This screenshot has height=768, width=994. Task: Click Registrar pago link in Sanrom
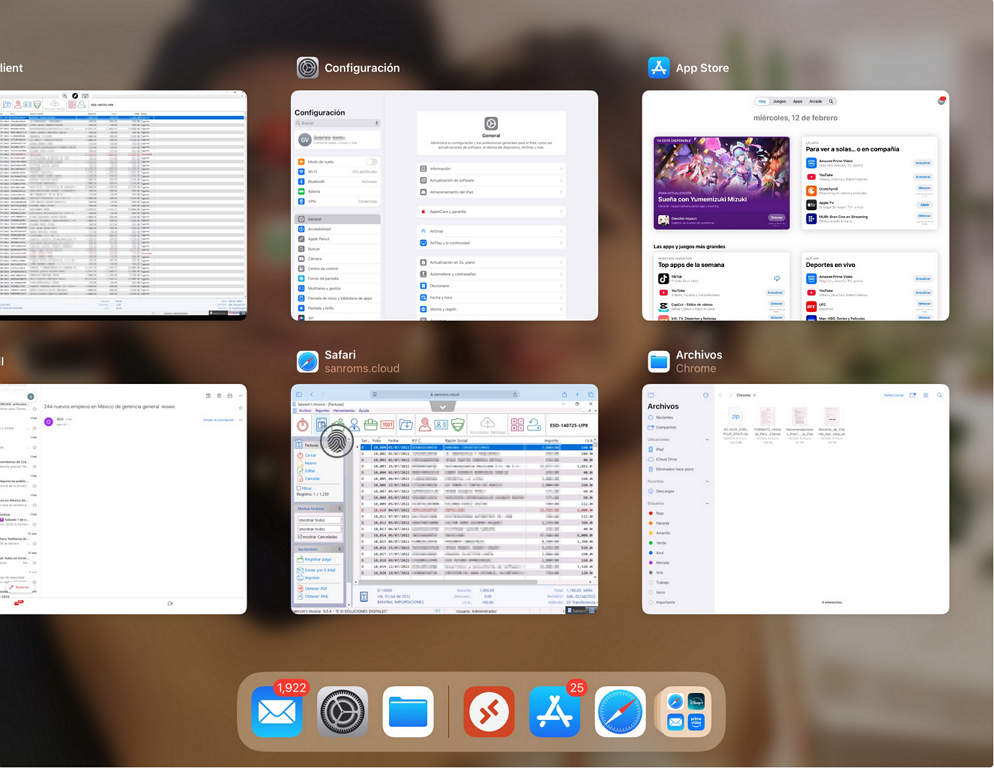tap(318, 559)
